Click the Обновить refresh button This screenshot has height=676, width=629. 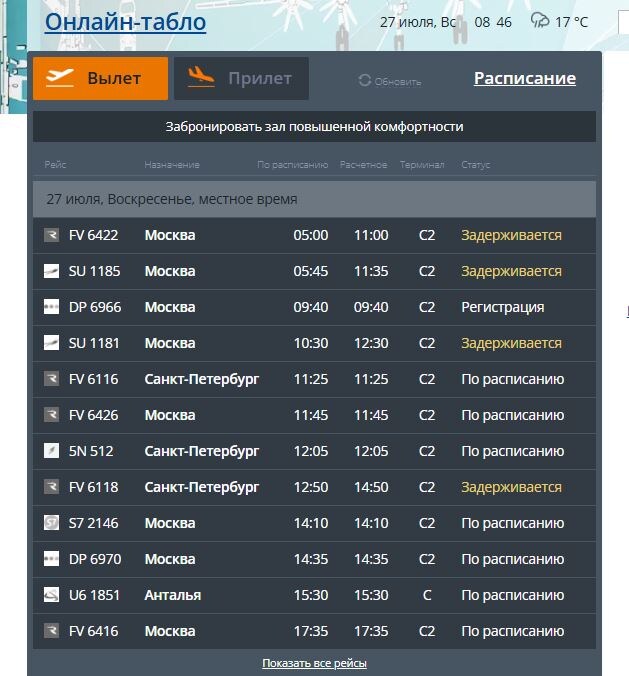390,81
